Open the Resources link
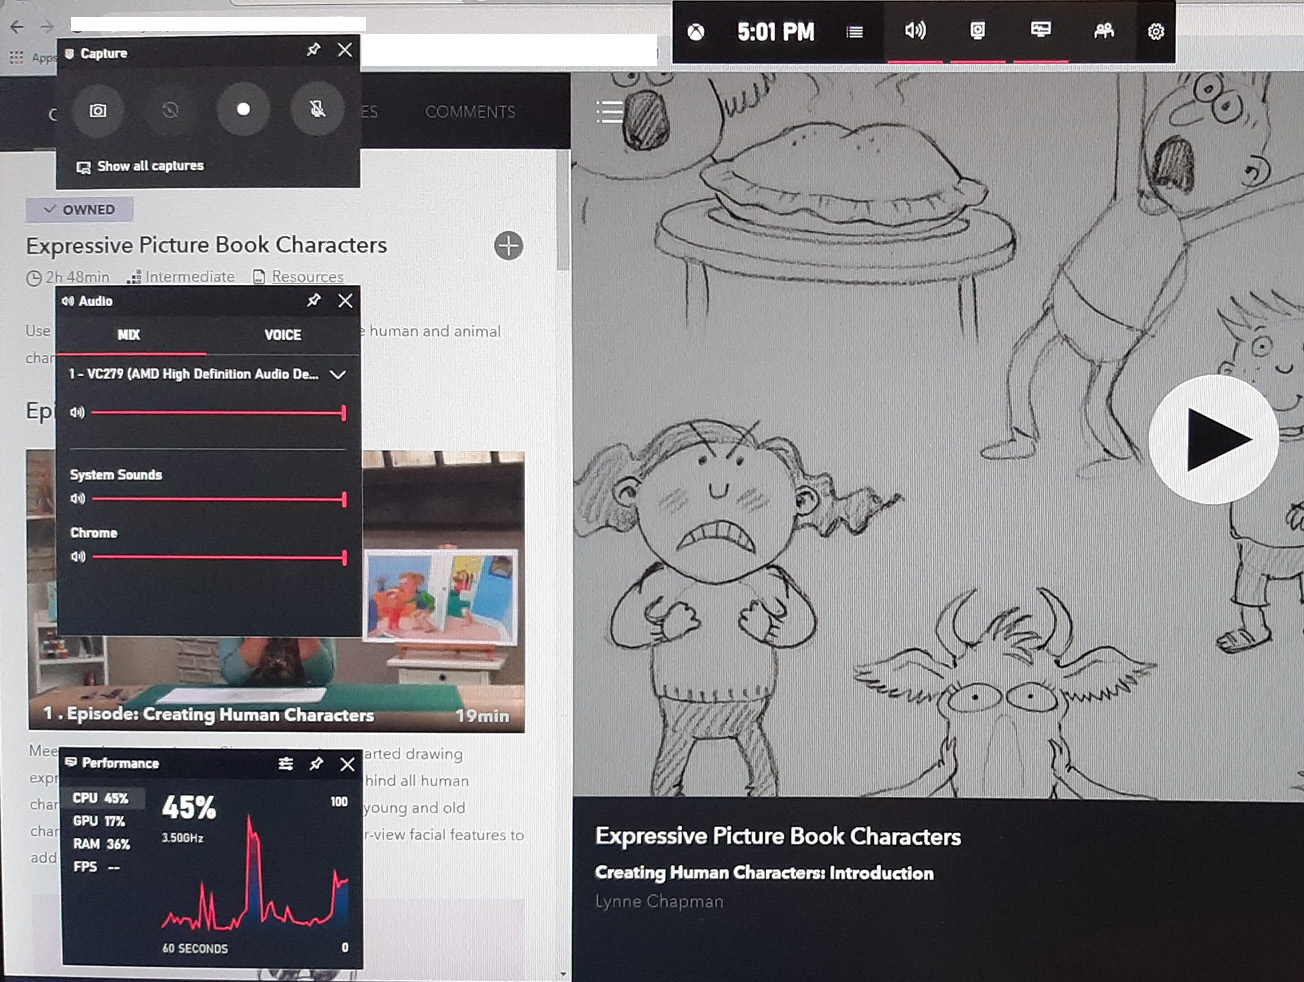 (307, 277)
